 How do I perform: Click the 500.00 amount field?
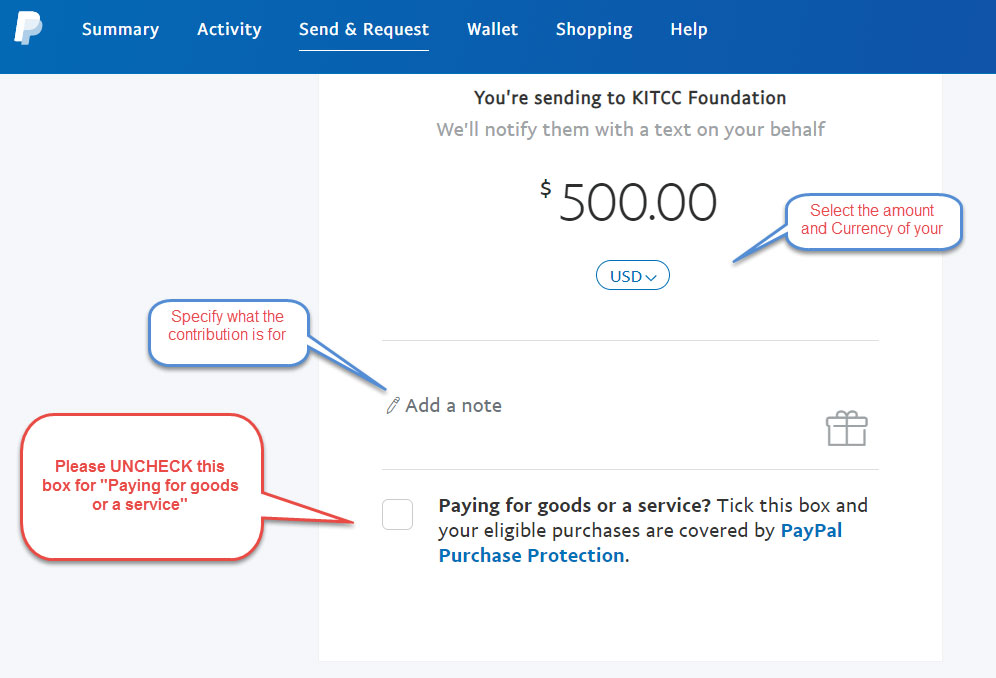click(x=638, y=203)
